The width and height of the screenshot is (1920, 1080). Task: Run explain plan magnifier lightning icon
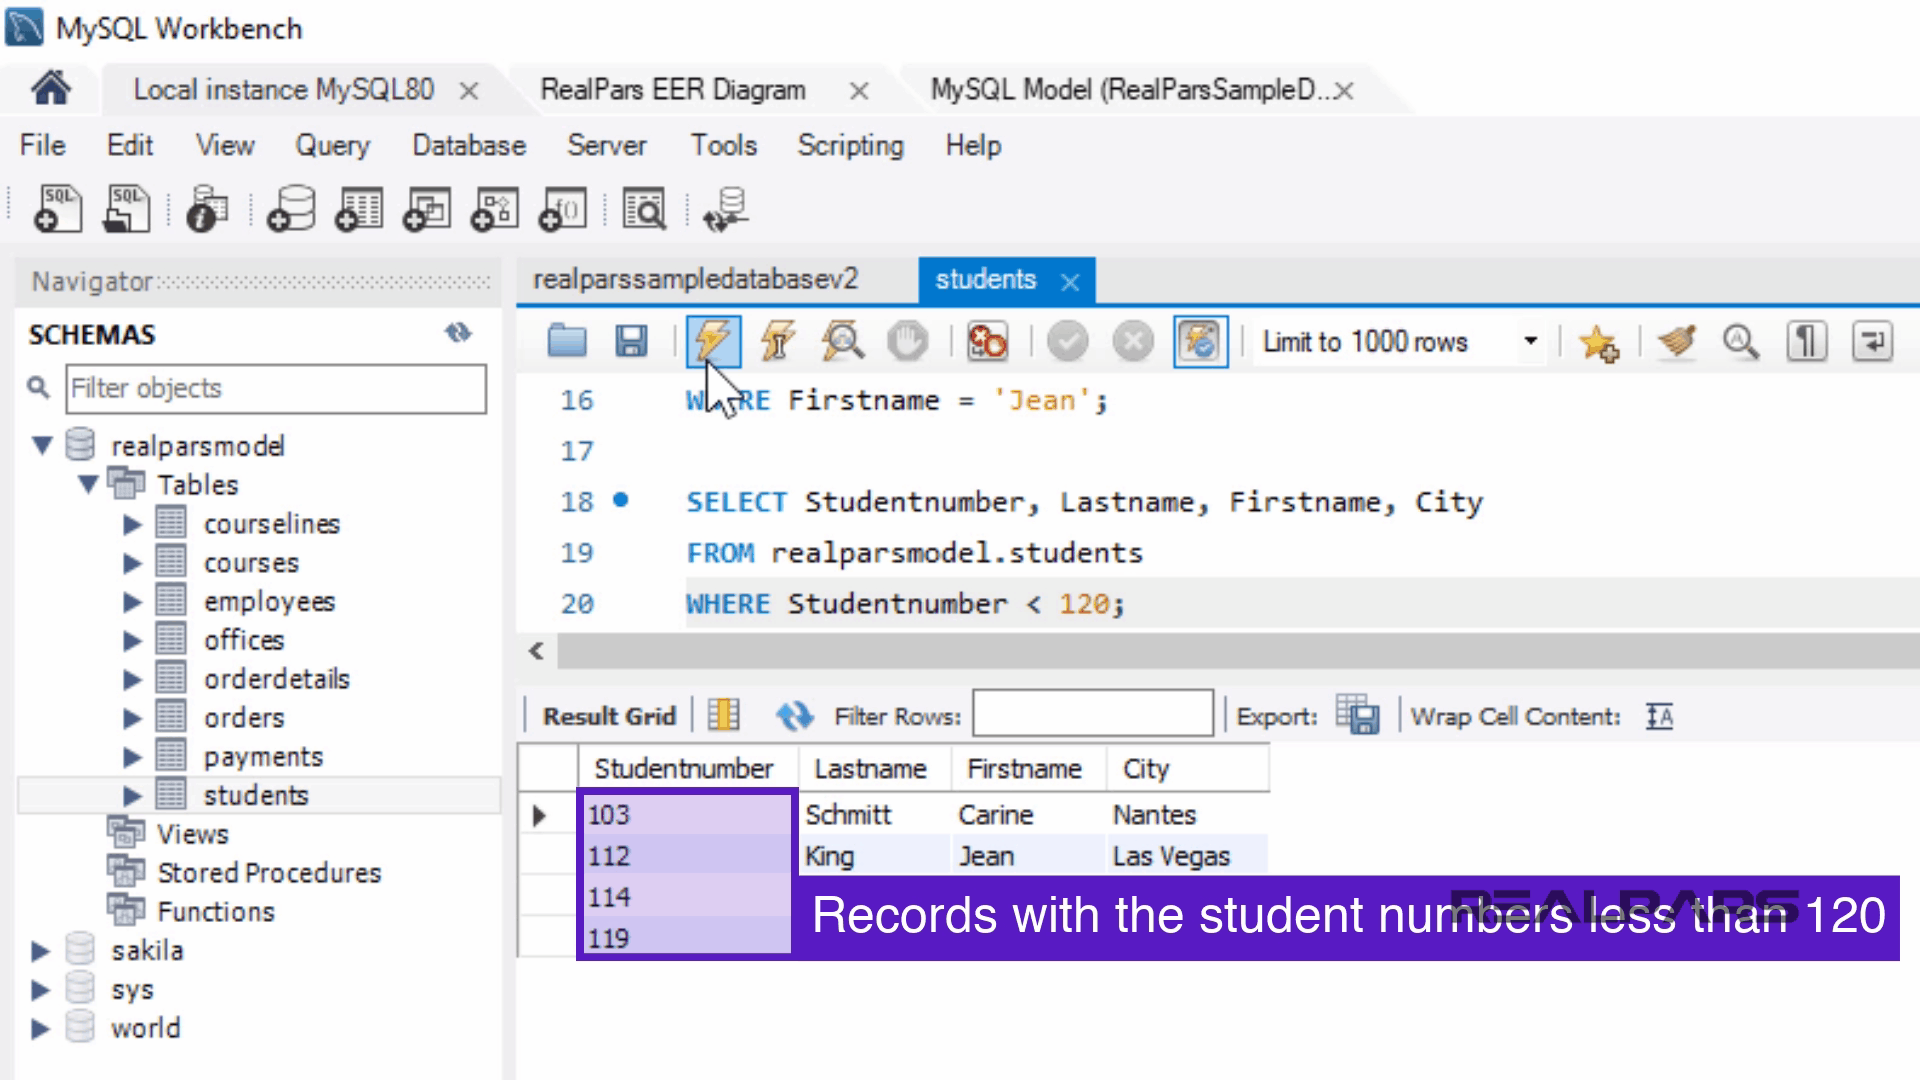(842, 342)
